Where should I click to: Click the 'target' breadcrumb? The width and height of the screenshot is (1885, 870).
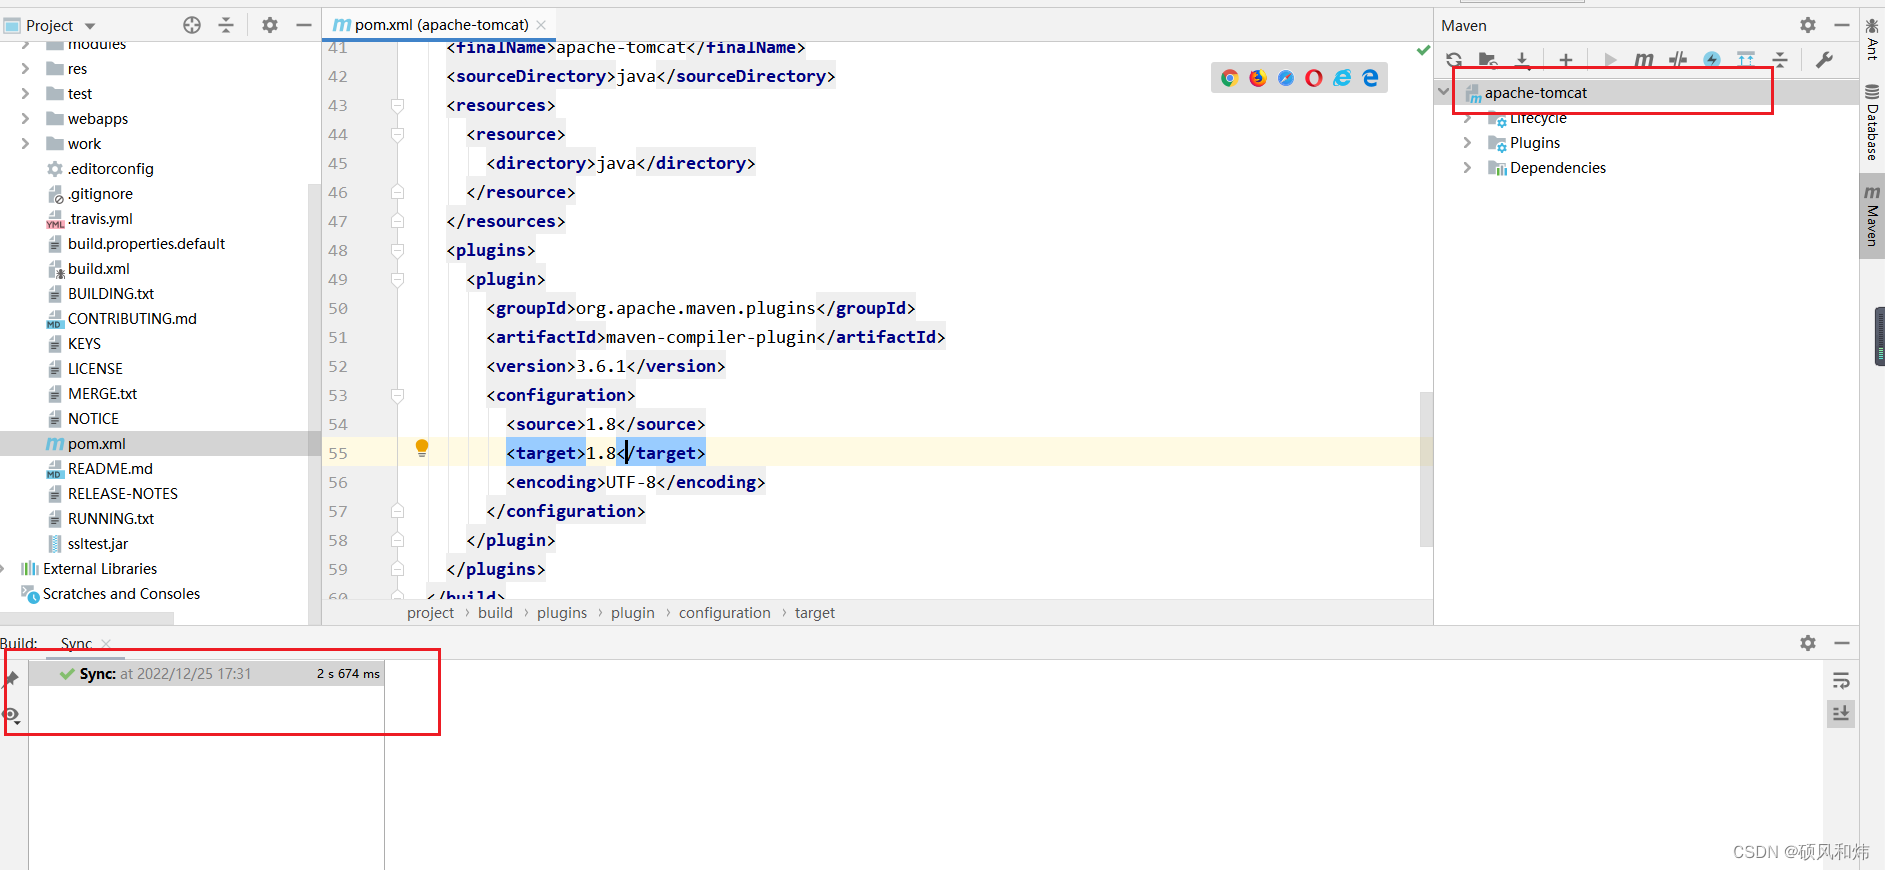815,613
